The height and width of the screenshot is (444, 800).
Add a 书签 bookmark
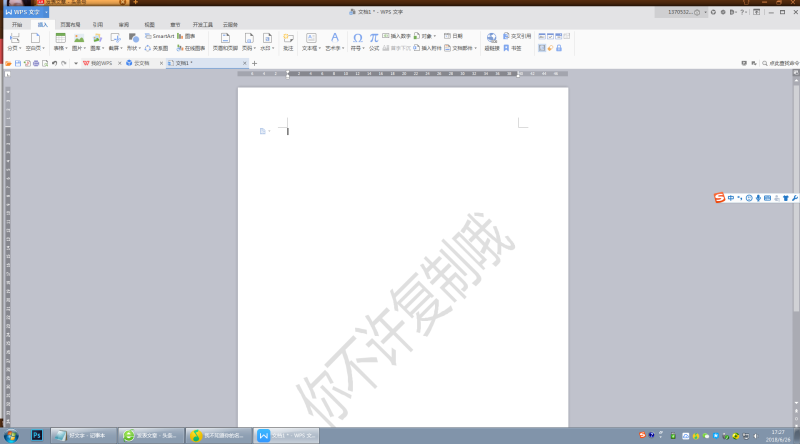(x=512, y=48)
